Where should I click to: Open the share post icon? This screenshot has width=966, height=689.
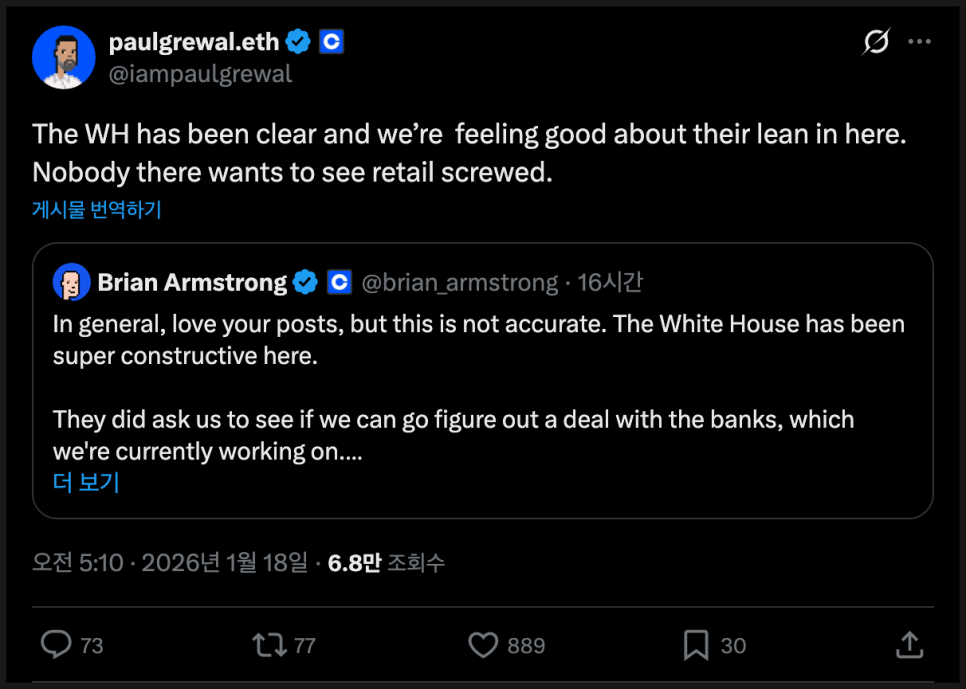pyautogui.click(x=908, y=645)
